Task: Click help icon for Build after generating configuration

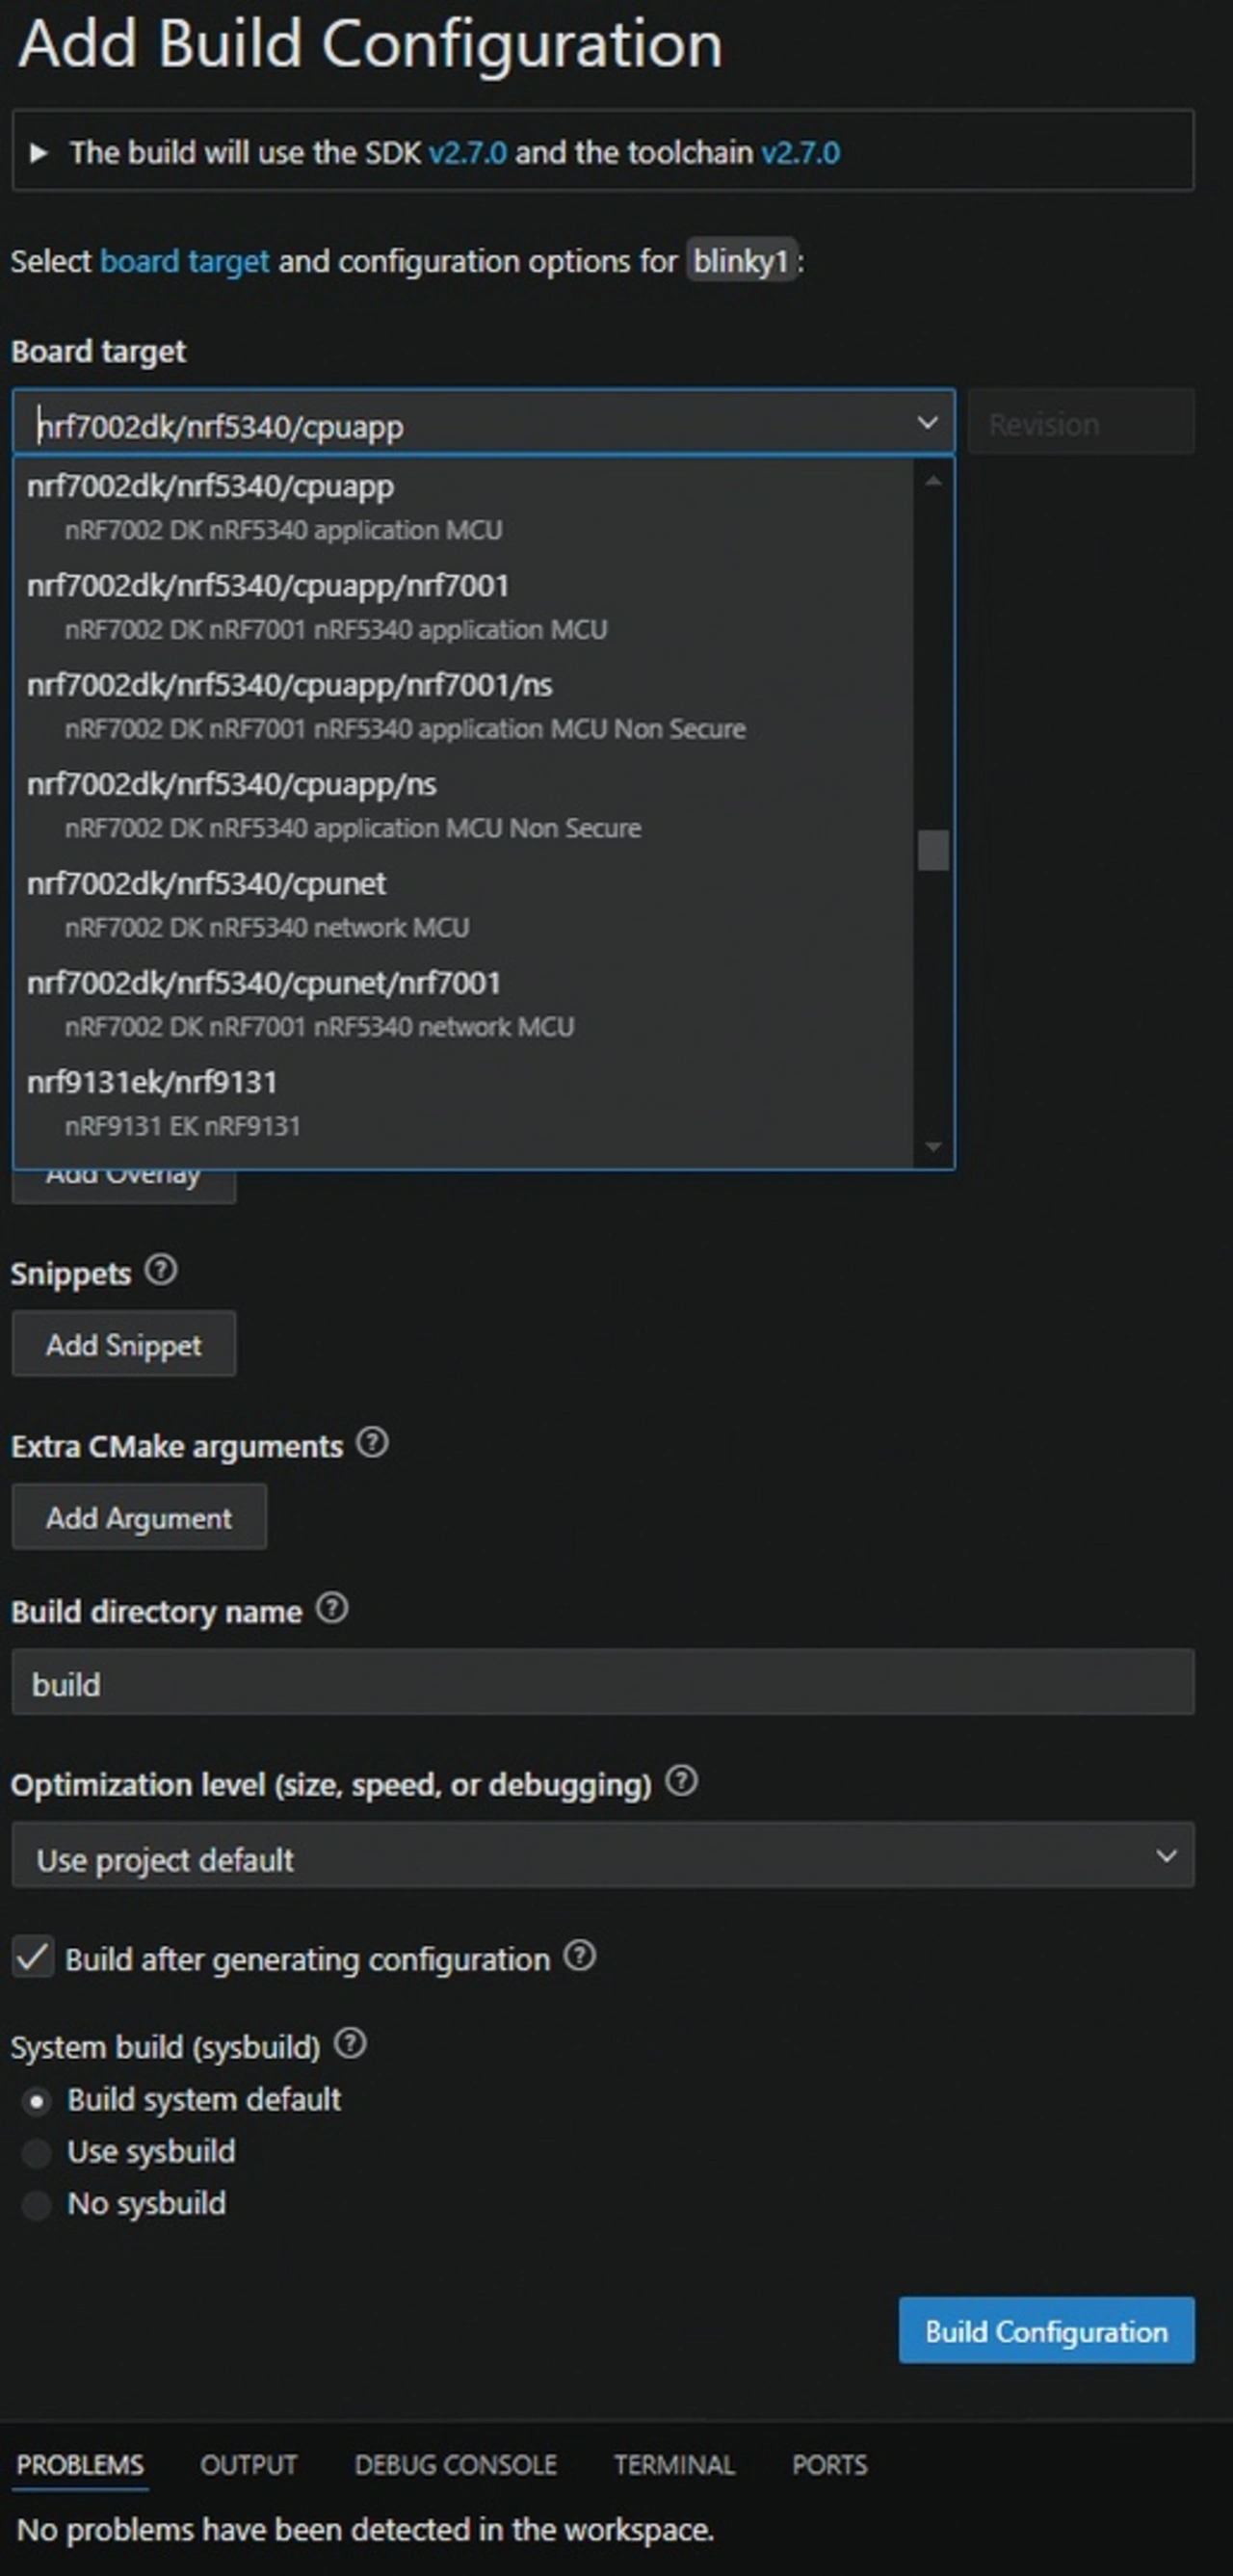Action: point(580,1956)
